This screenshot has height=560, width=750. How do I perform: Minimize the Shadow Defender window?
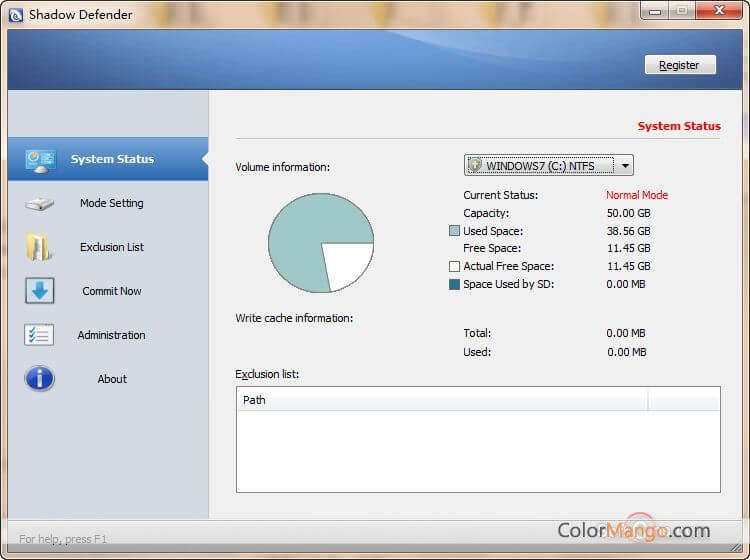point(655,11)
